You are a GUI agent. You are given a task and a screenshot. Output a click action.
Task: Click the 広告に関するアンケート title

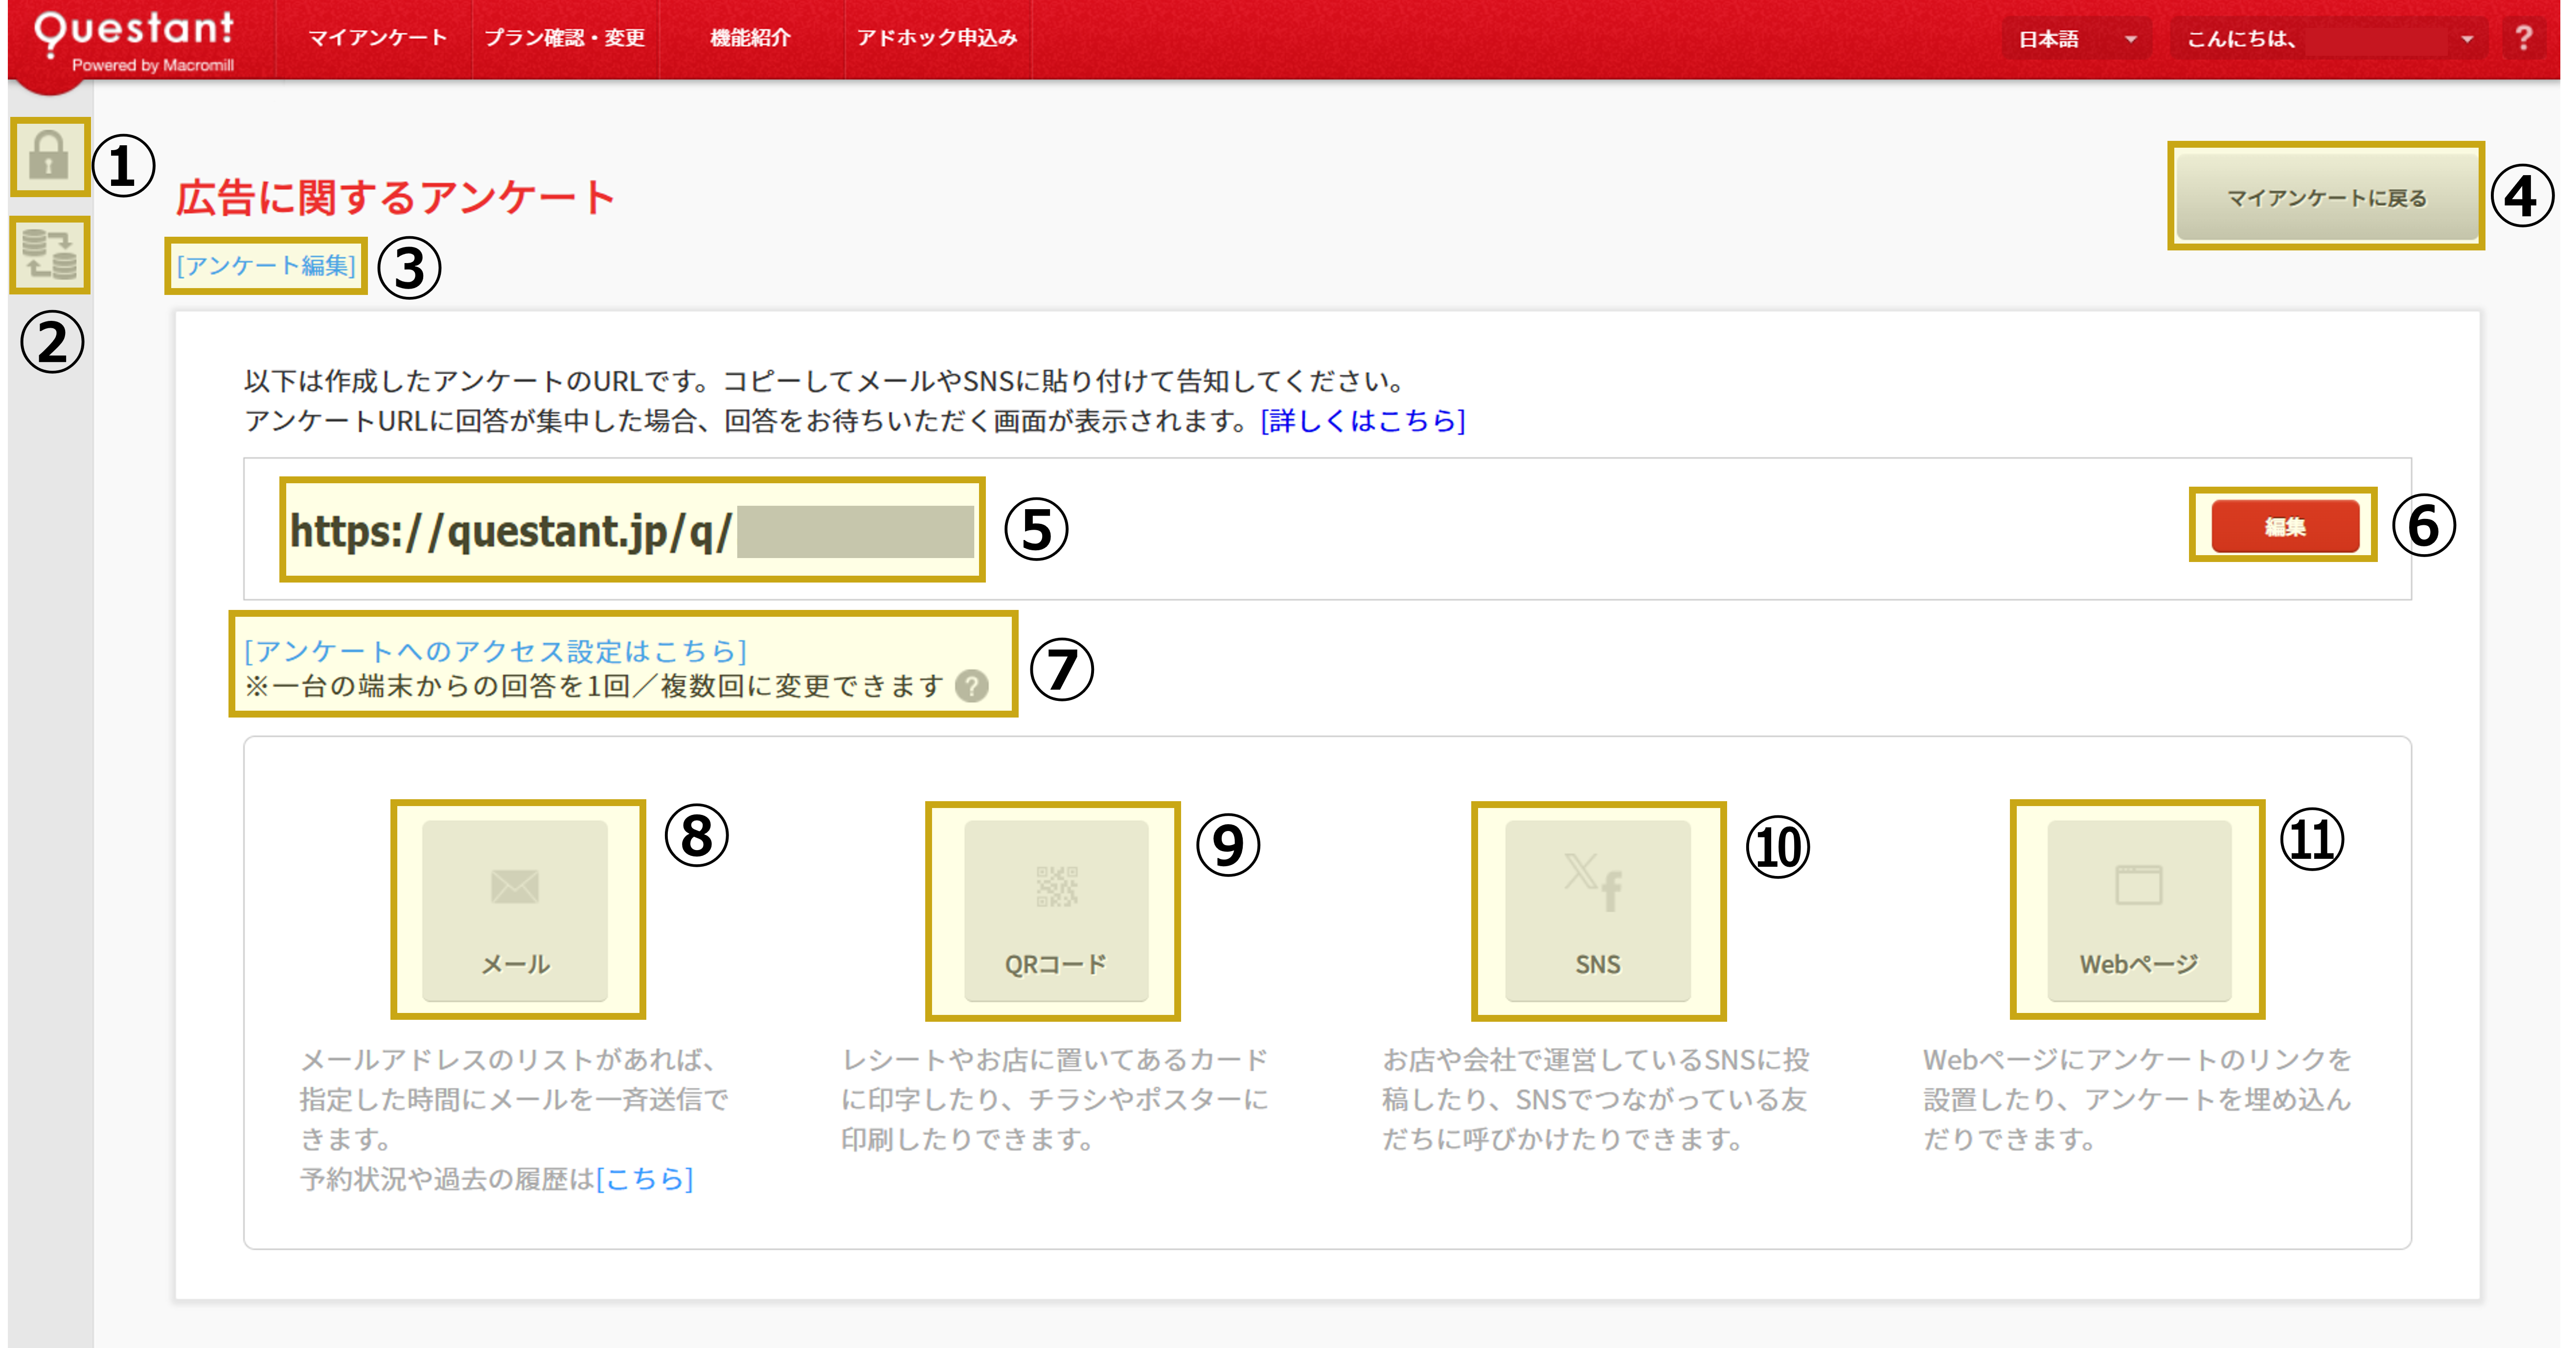click(x=396, y=197)
